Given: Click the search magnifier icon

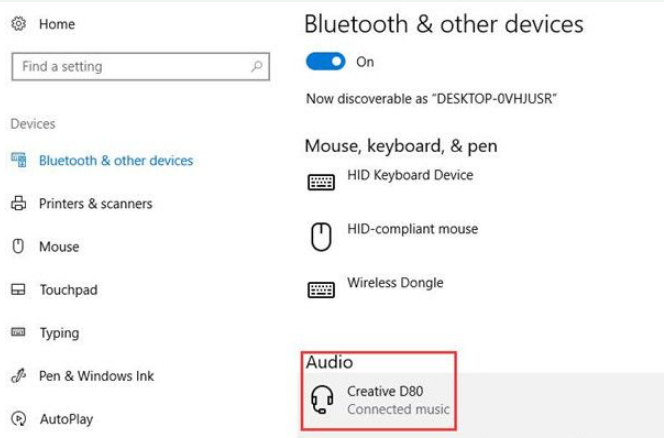Looking at the screenshot, I should (257, 67).
